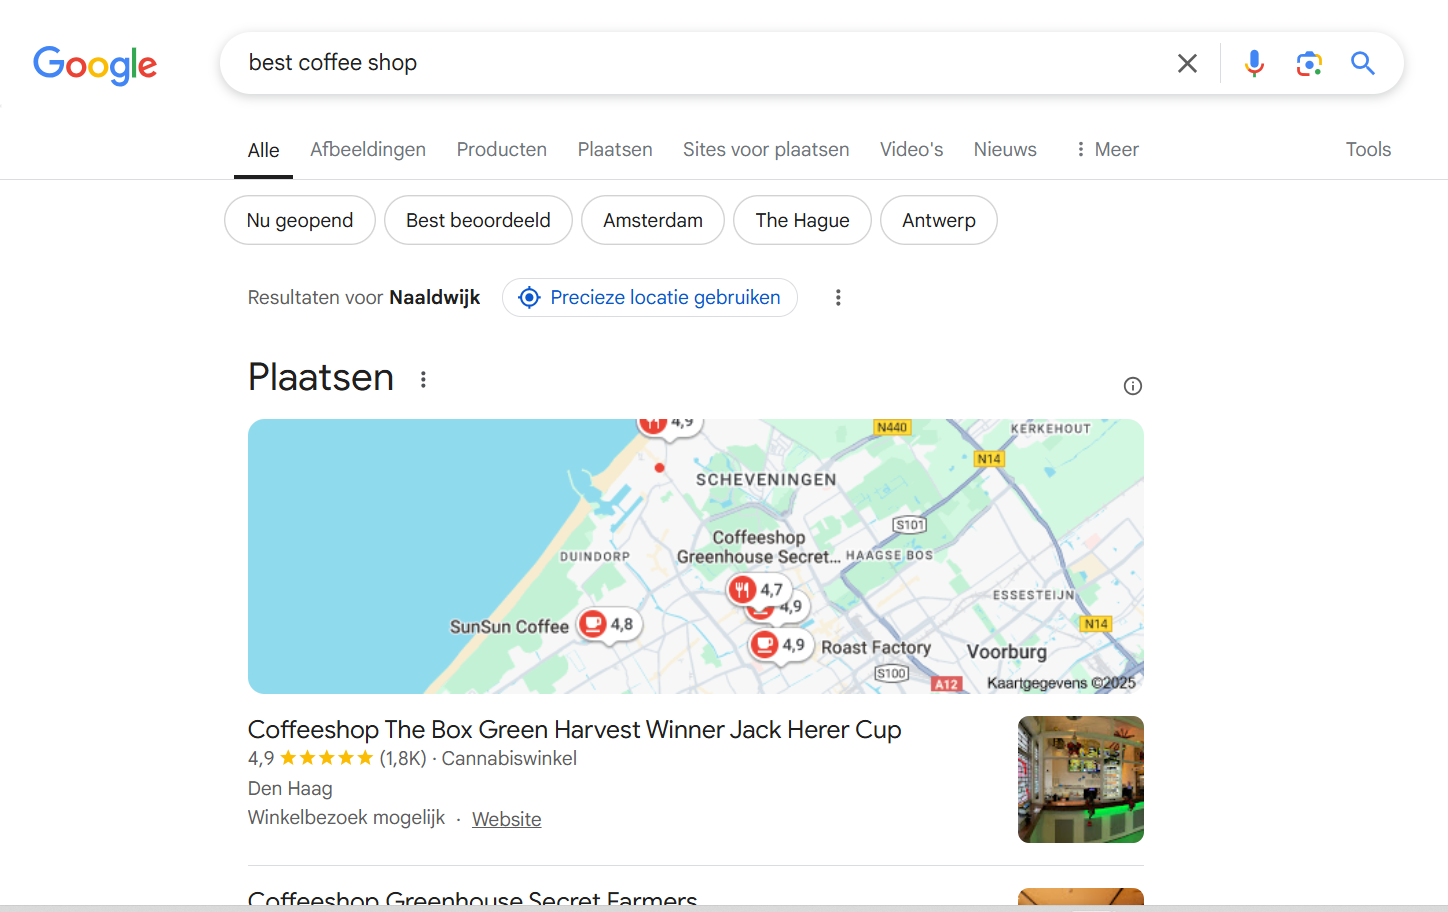Click Precieze locatie gebruiken
Screen dimensions: 1448x912
pyautogui.click(x=649, y=297)
